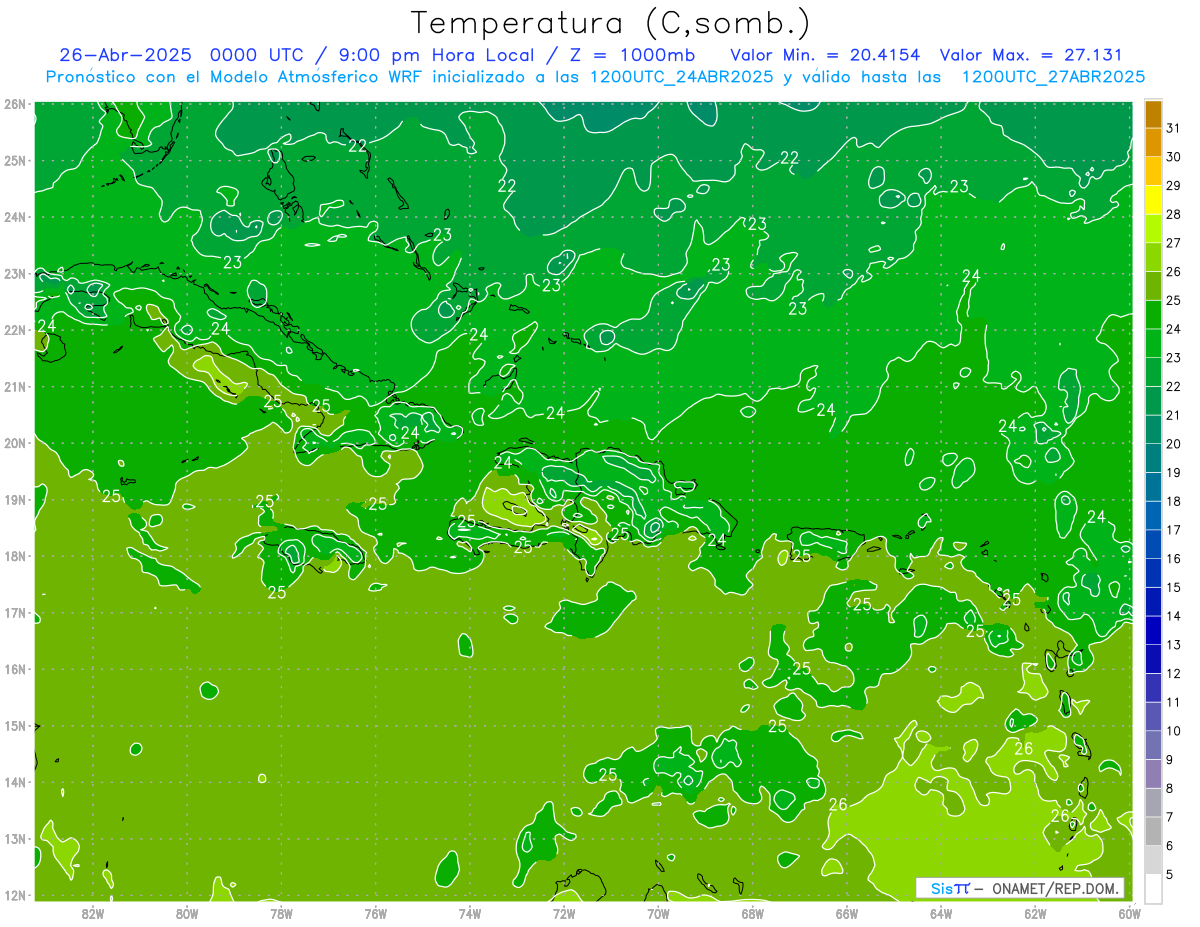Click the '10' label on the color scale
This screenshot has height=927, width=1200.
1173,731
